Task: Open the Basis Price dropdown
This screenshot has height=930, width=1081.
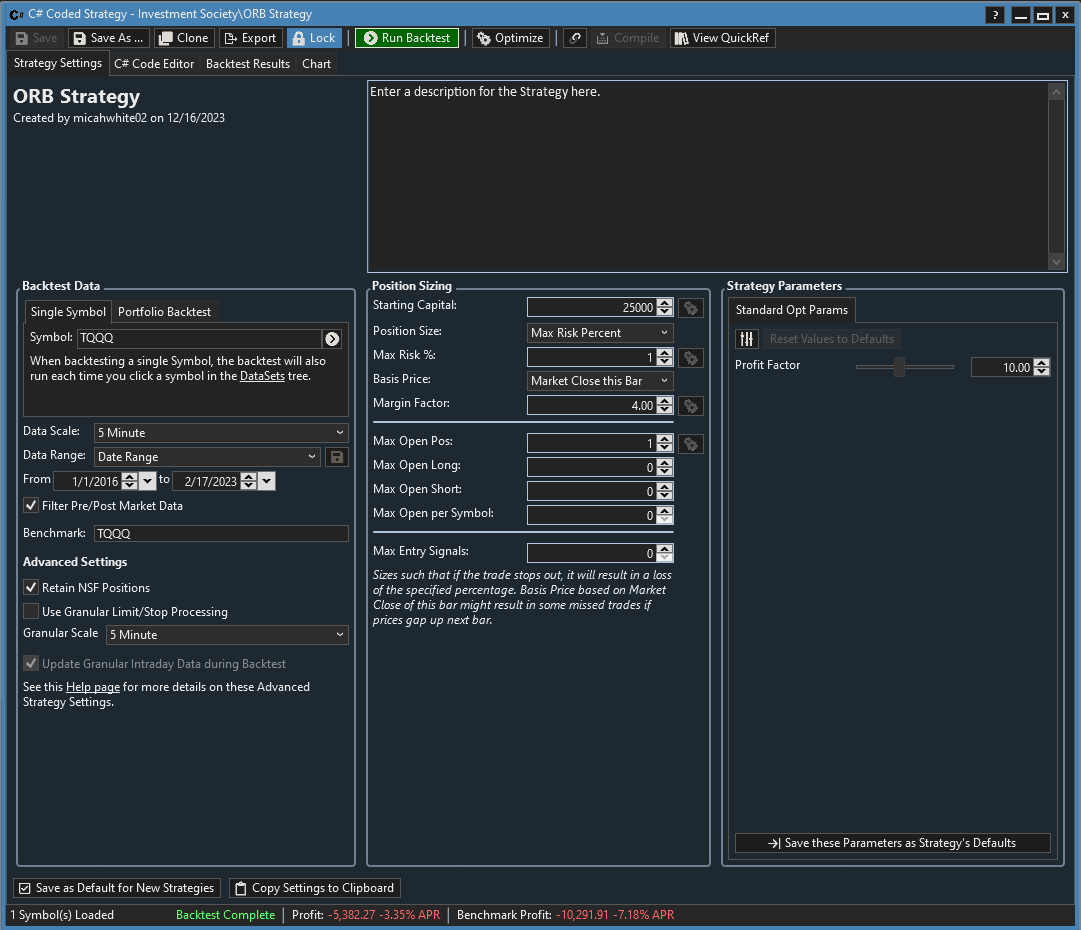Action: click(600, 381)
